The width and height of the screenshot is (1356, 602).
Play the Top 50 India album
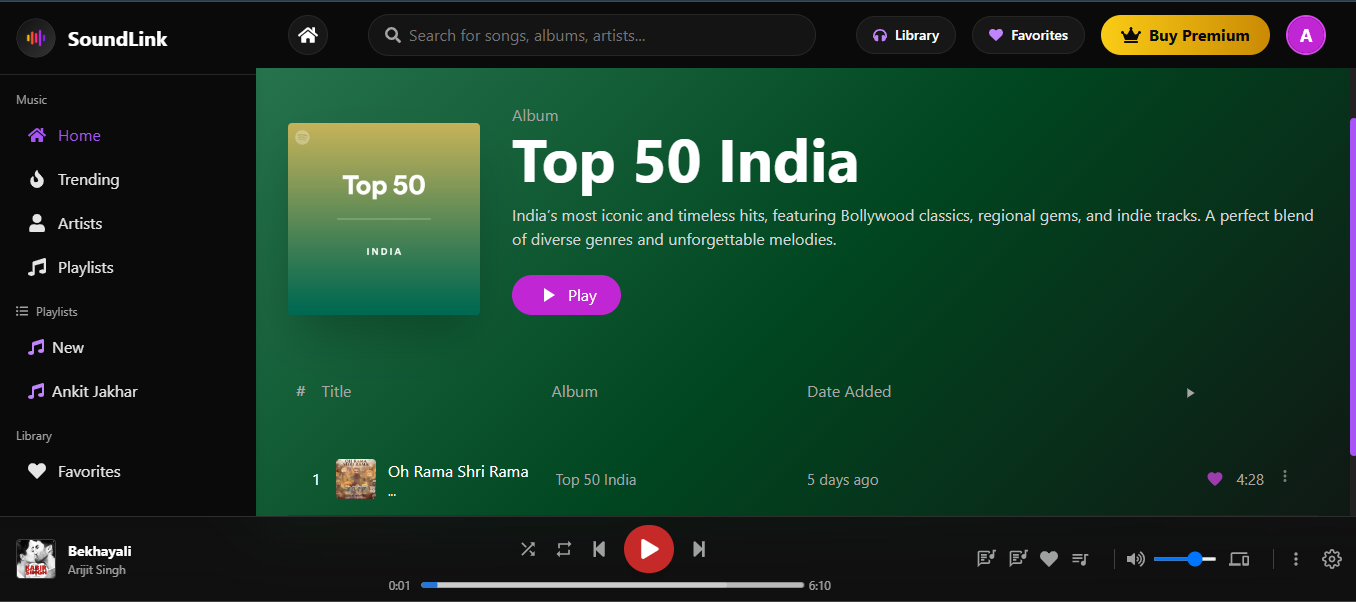pos(566,295)
